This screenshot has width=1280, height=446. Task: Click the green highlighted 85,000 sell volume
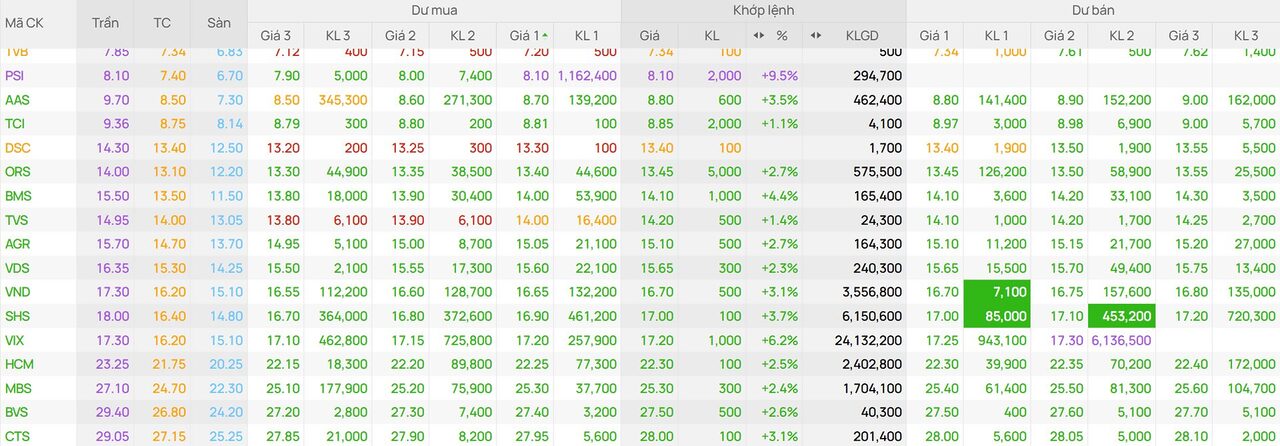[x=996, y=316]
